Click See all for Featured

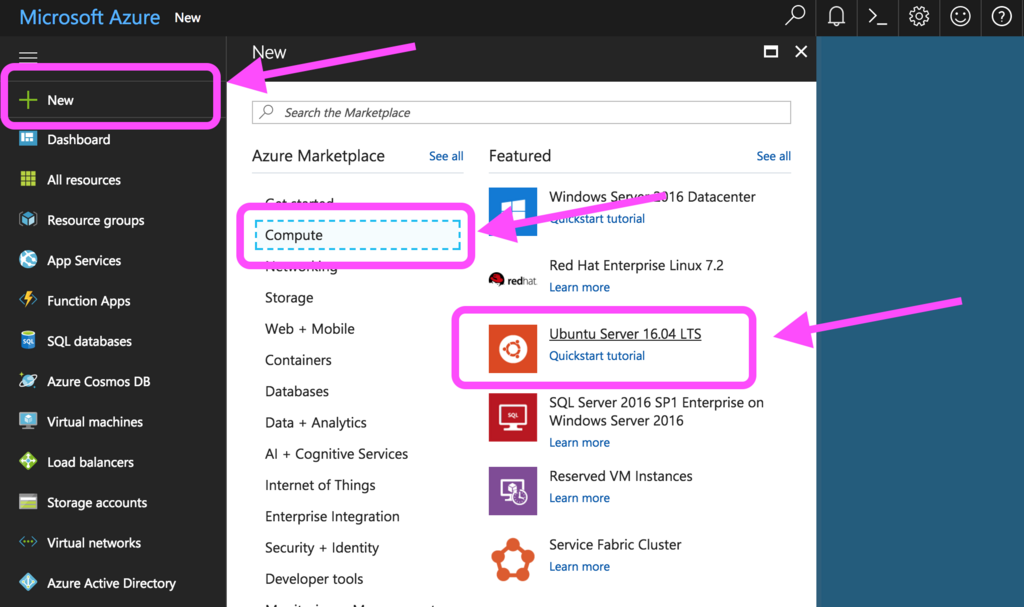[773, 156]
